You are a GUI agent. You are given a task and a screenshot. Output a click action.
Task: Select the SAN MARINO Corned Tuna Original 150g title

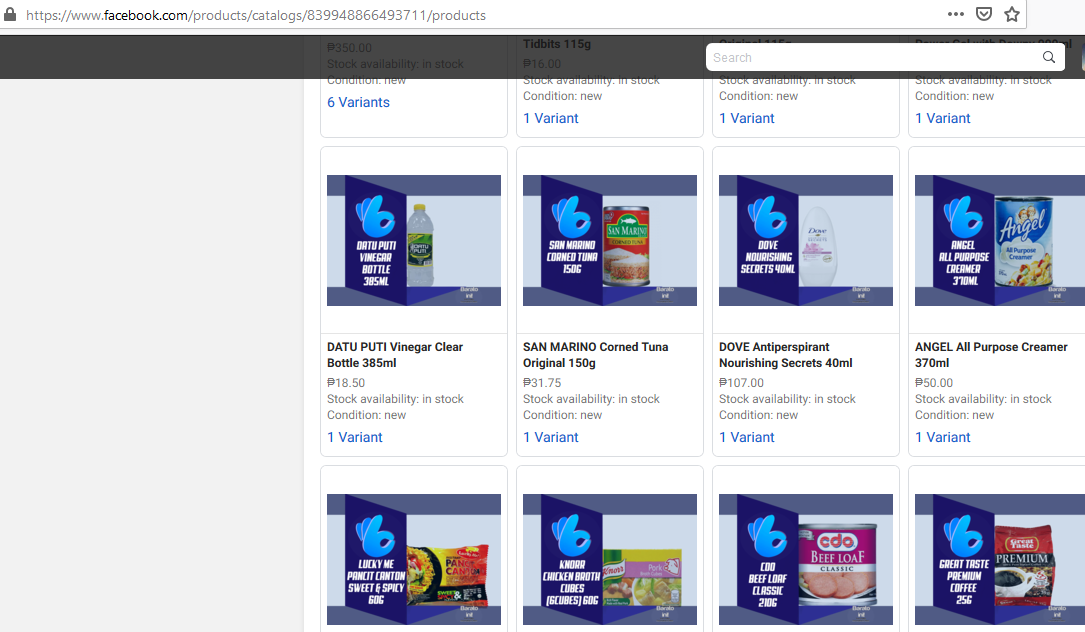point(596,355)
